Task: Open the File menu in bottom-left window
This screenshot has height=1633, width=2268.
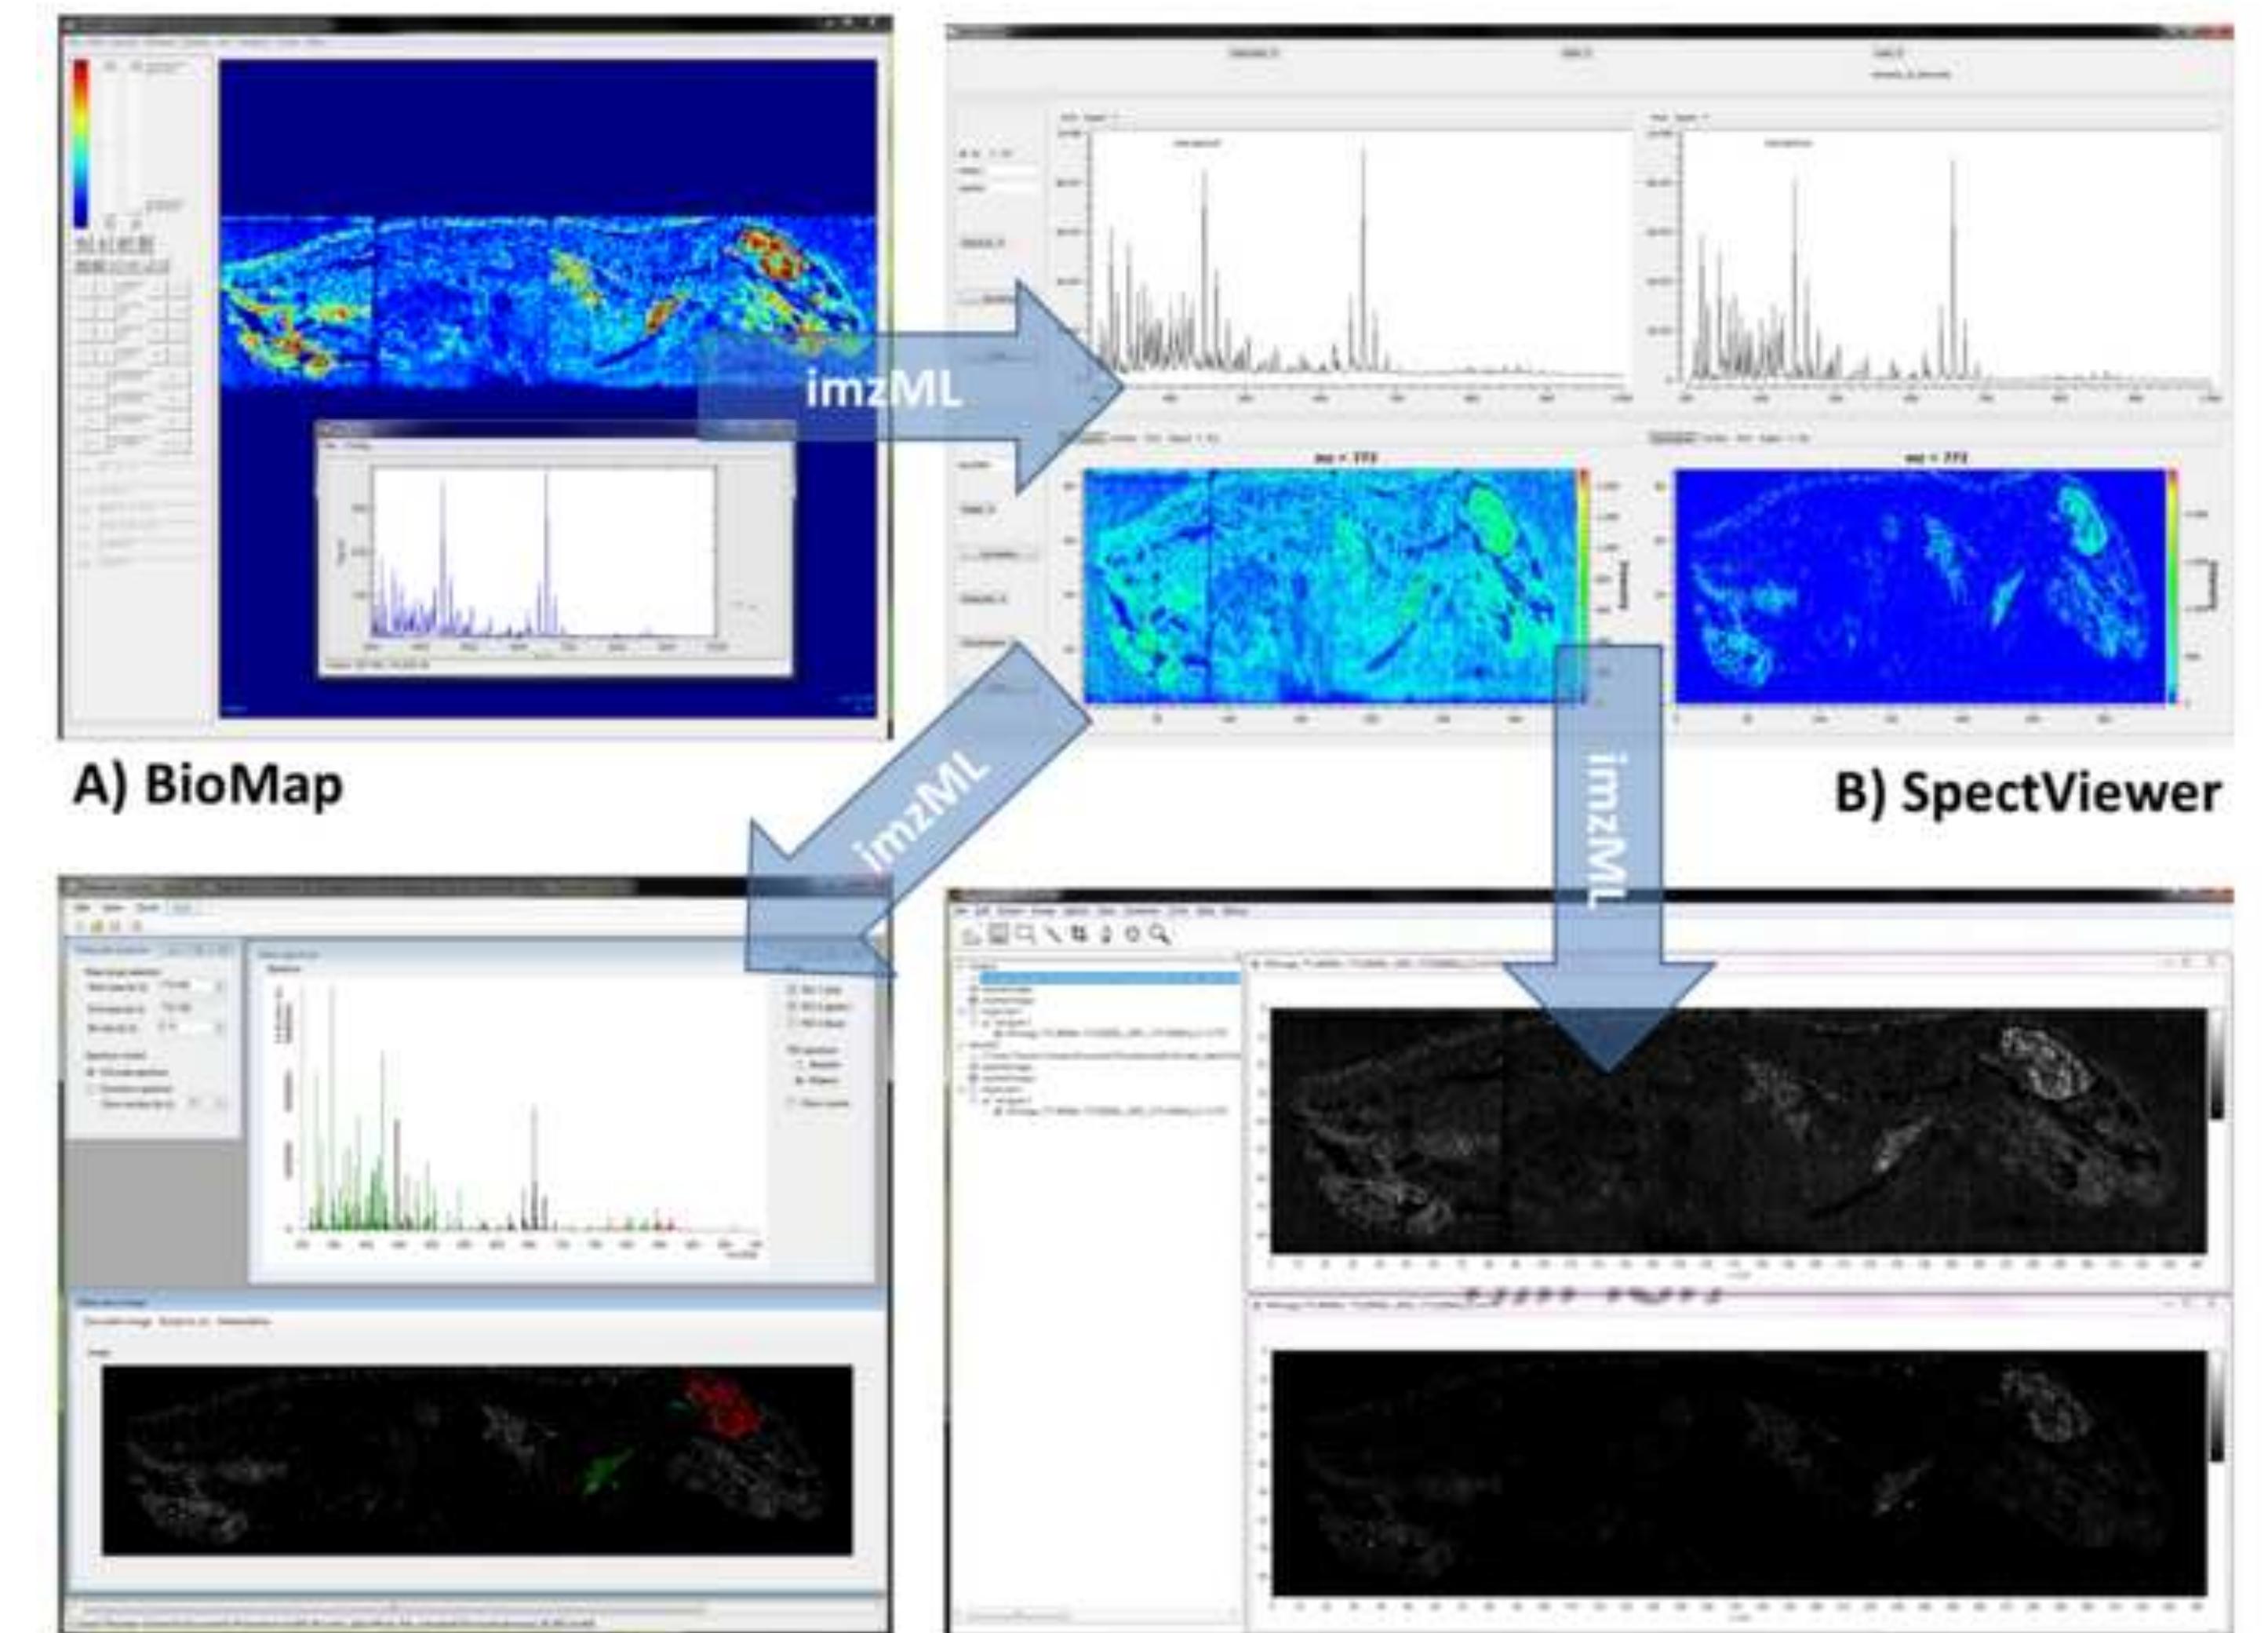Action: 83,908
